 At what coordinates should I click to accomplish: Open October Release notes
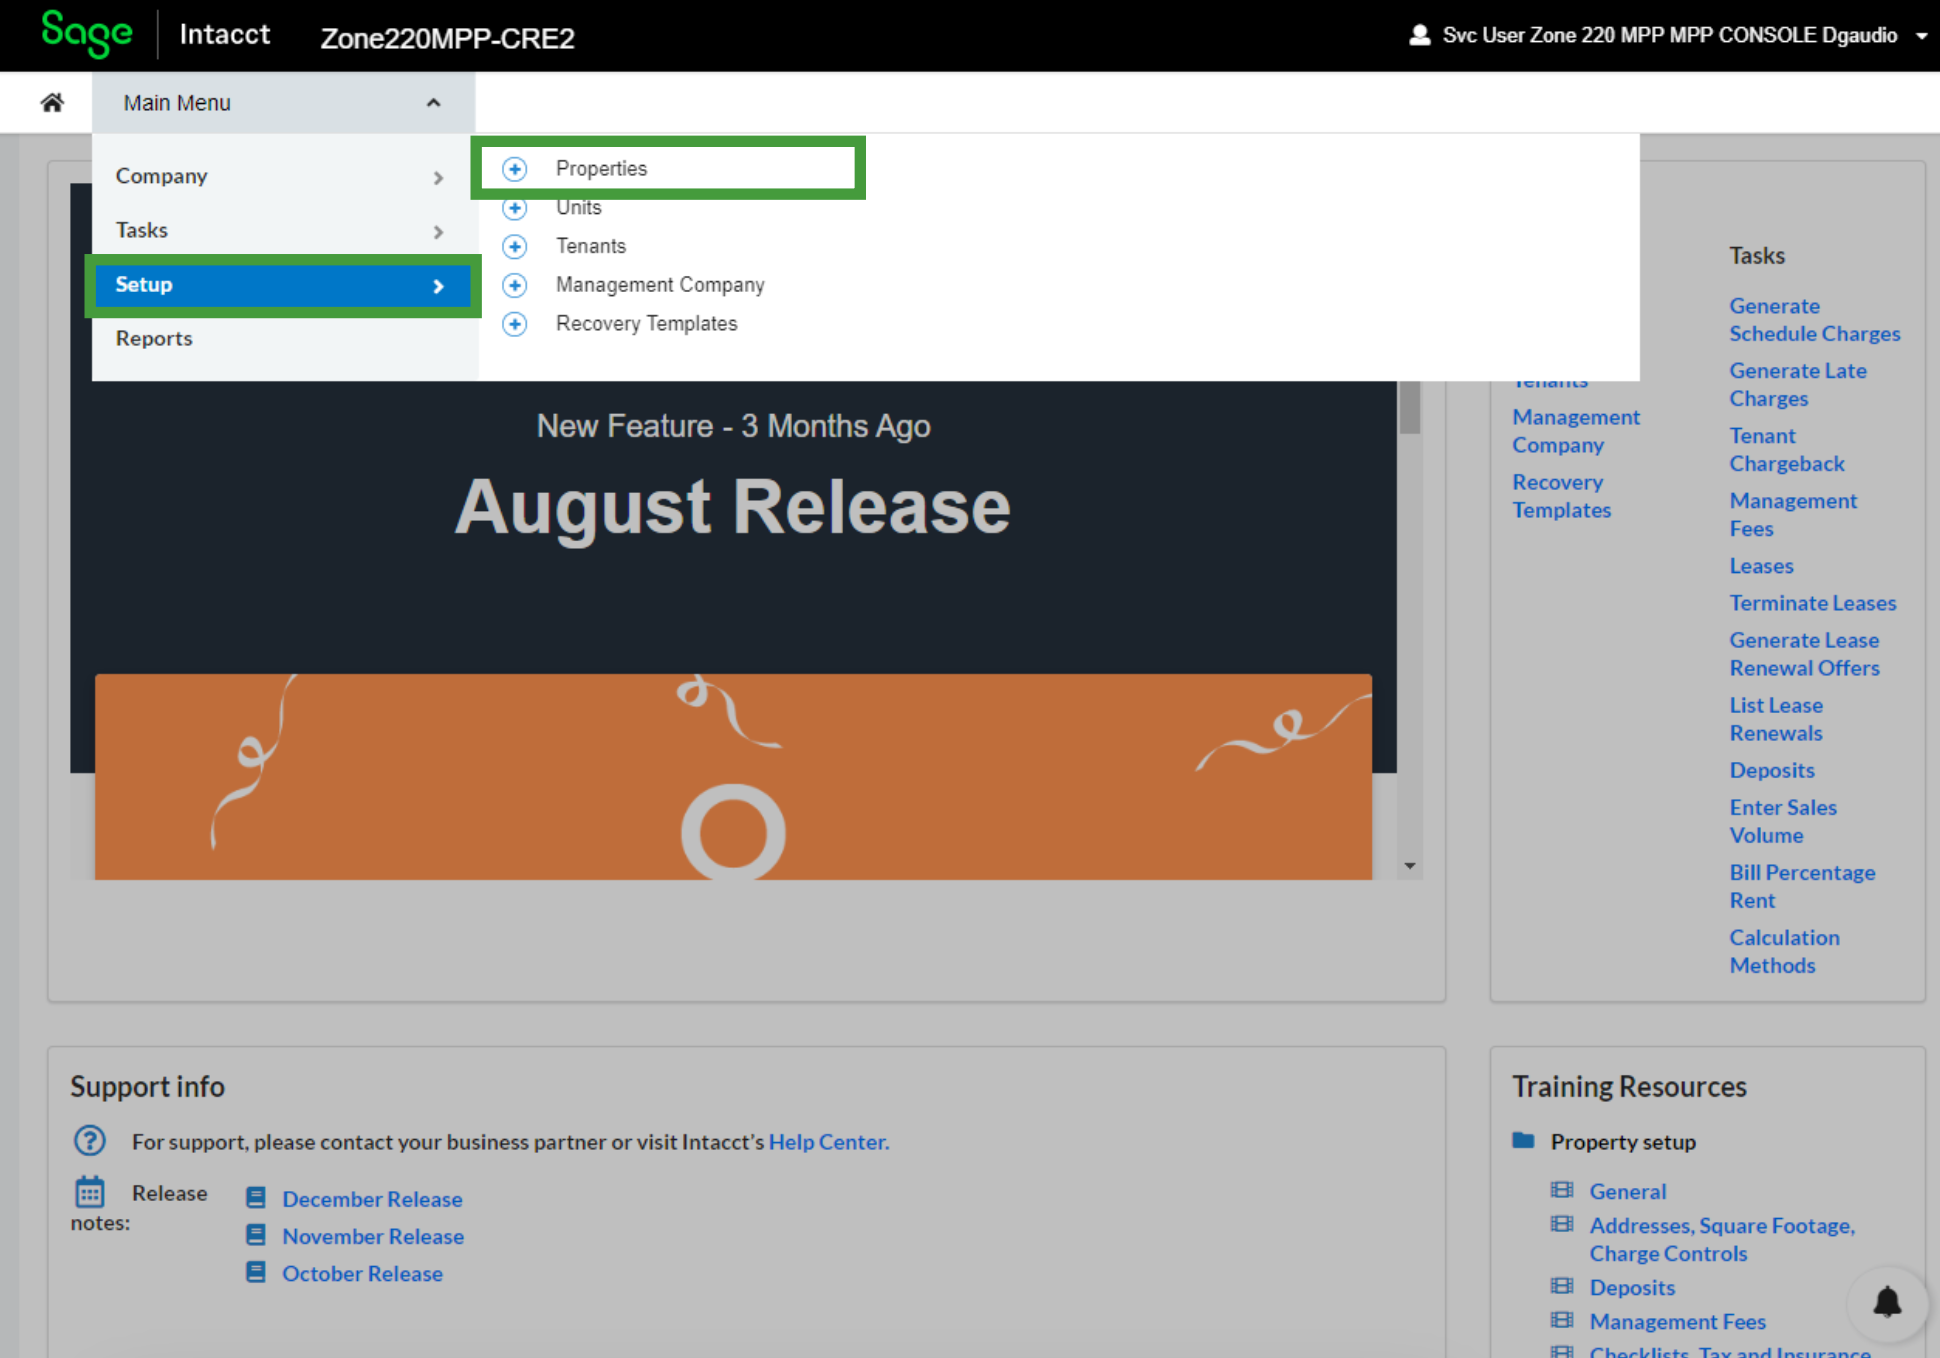coord(362,1273)
